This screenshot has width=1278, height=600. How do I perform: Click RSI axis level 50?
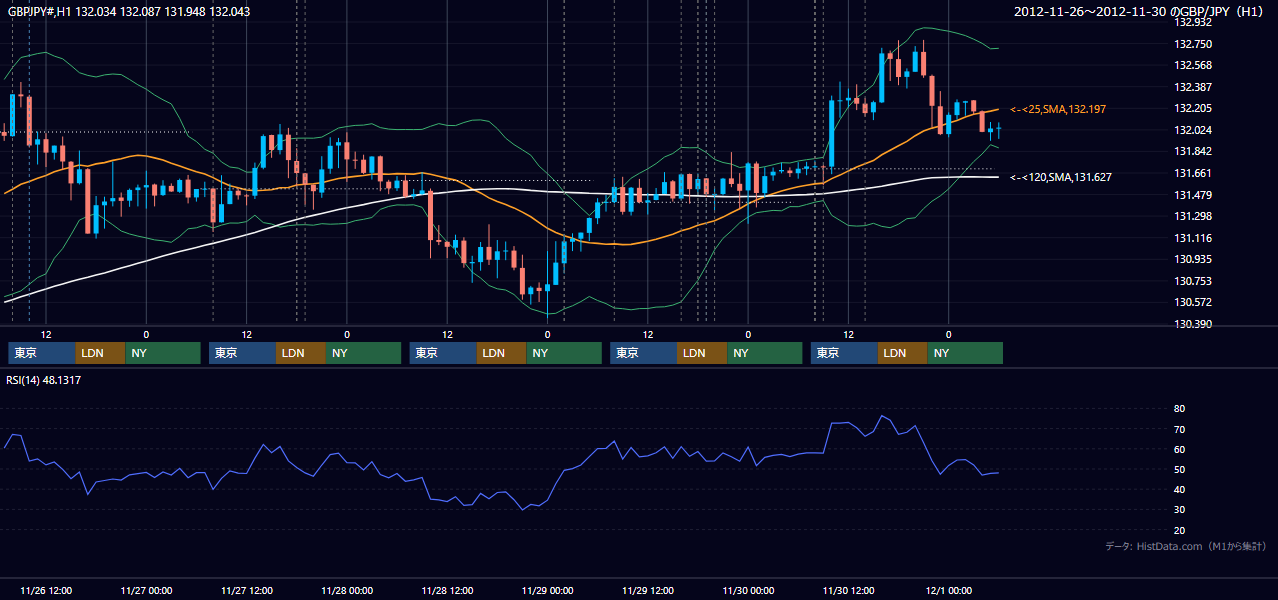coord(1180,469)
